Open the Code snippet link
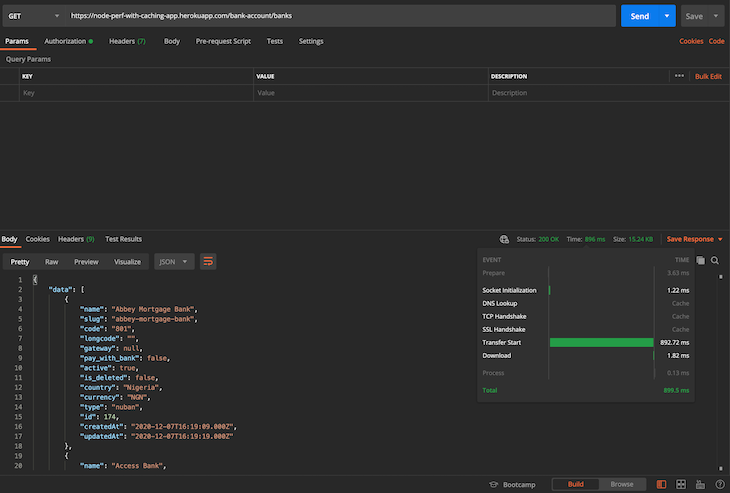 tap(716, 41)
